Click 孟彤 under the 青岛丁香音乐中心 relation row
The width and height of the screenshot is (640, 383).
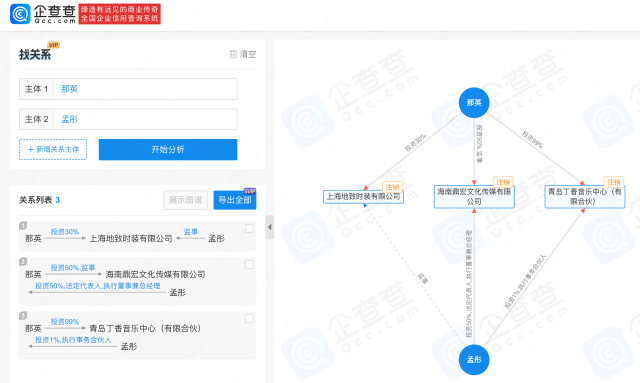point(129,346)
